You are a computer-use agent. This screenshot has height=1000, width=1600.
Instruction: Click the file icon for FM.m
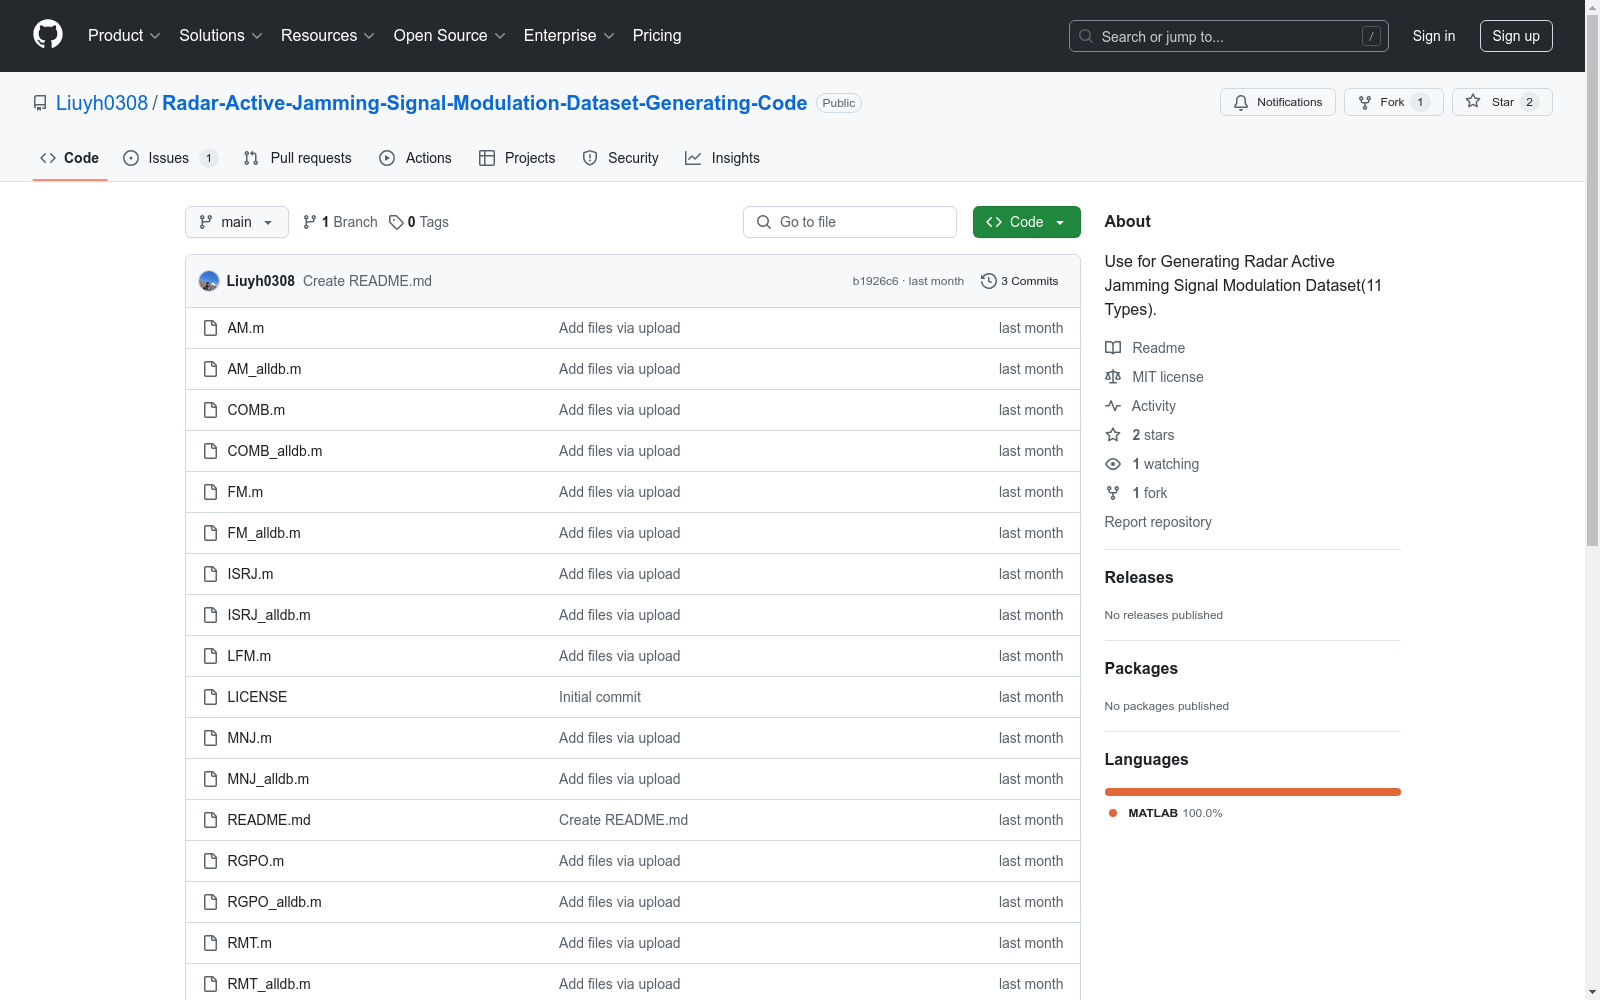tap(210, 492)
